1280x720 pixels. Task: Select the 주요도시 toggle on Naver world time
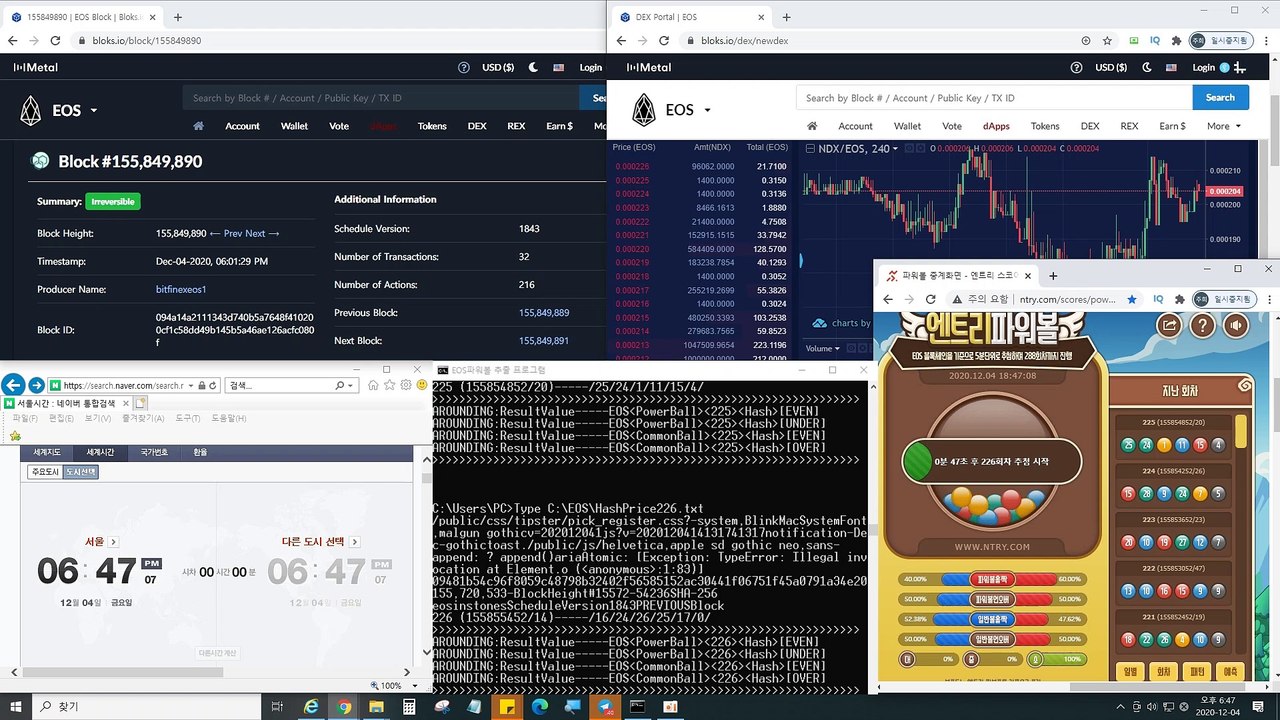click(x=46, y=472)
